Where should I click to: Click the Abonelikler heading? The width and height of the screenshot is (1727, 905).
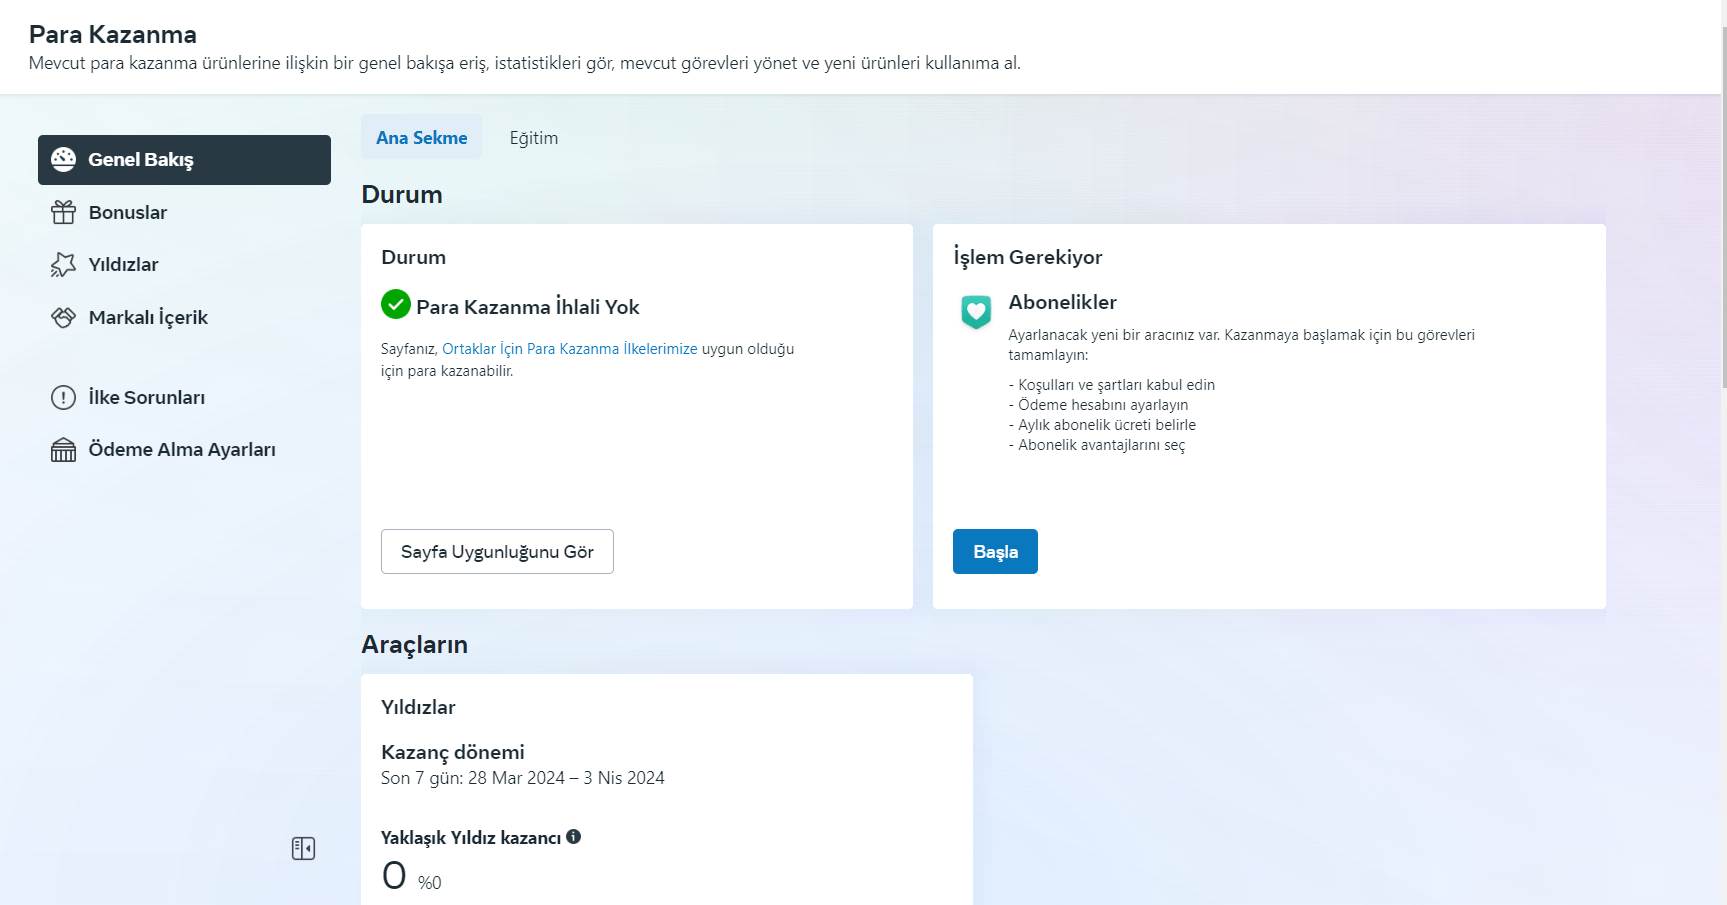(1062, 302)
